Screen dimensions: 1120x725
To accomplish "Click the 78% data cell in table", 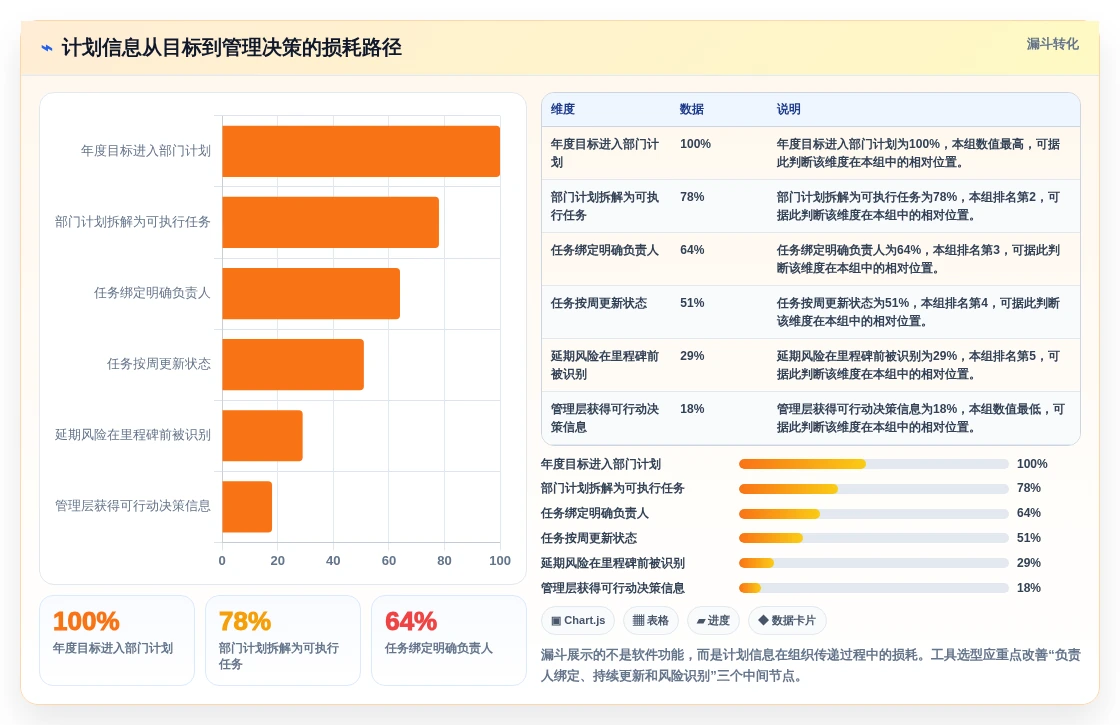I will click(x=692, y=197).
